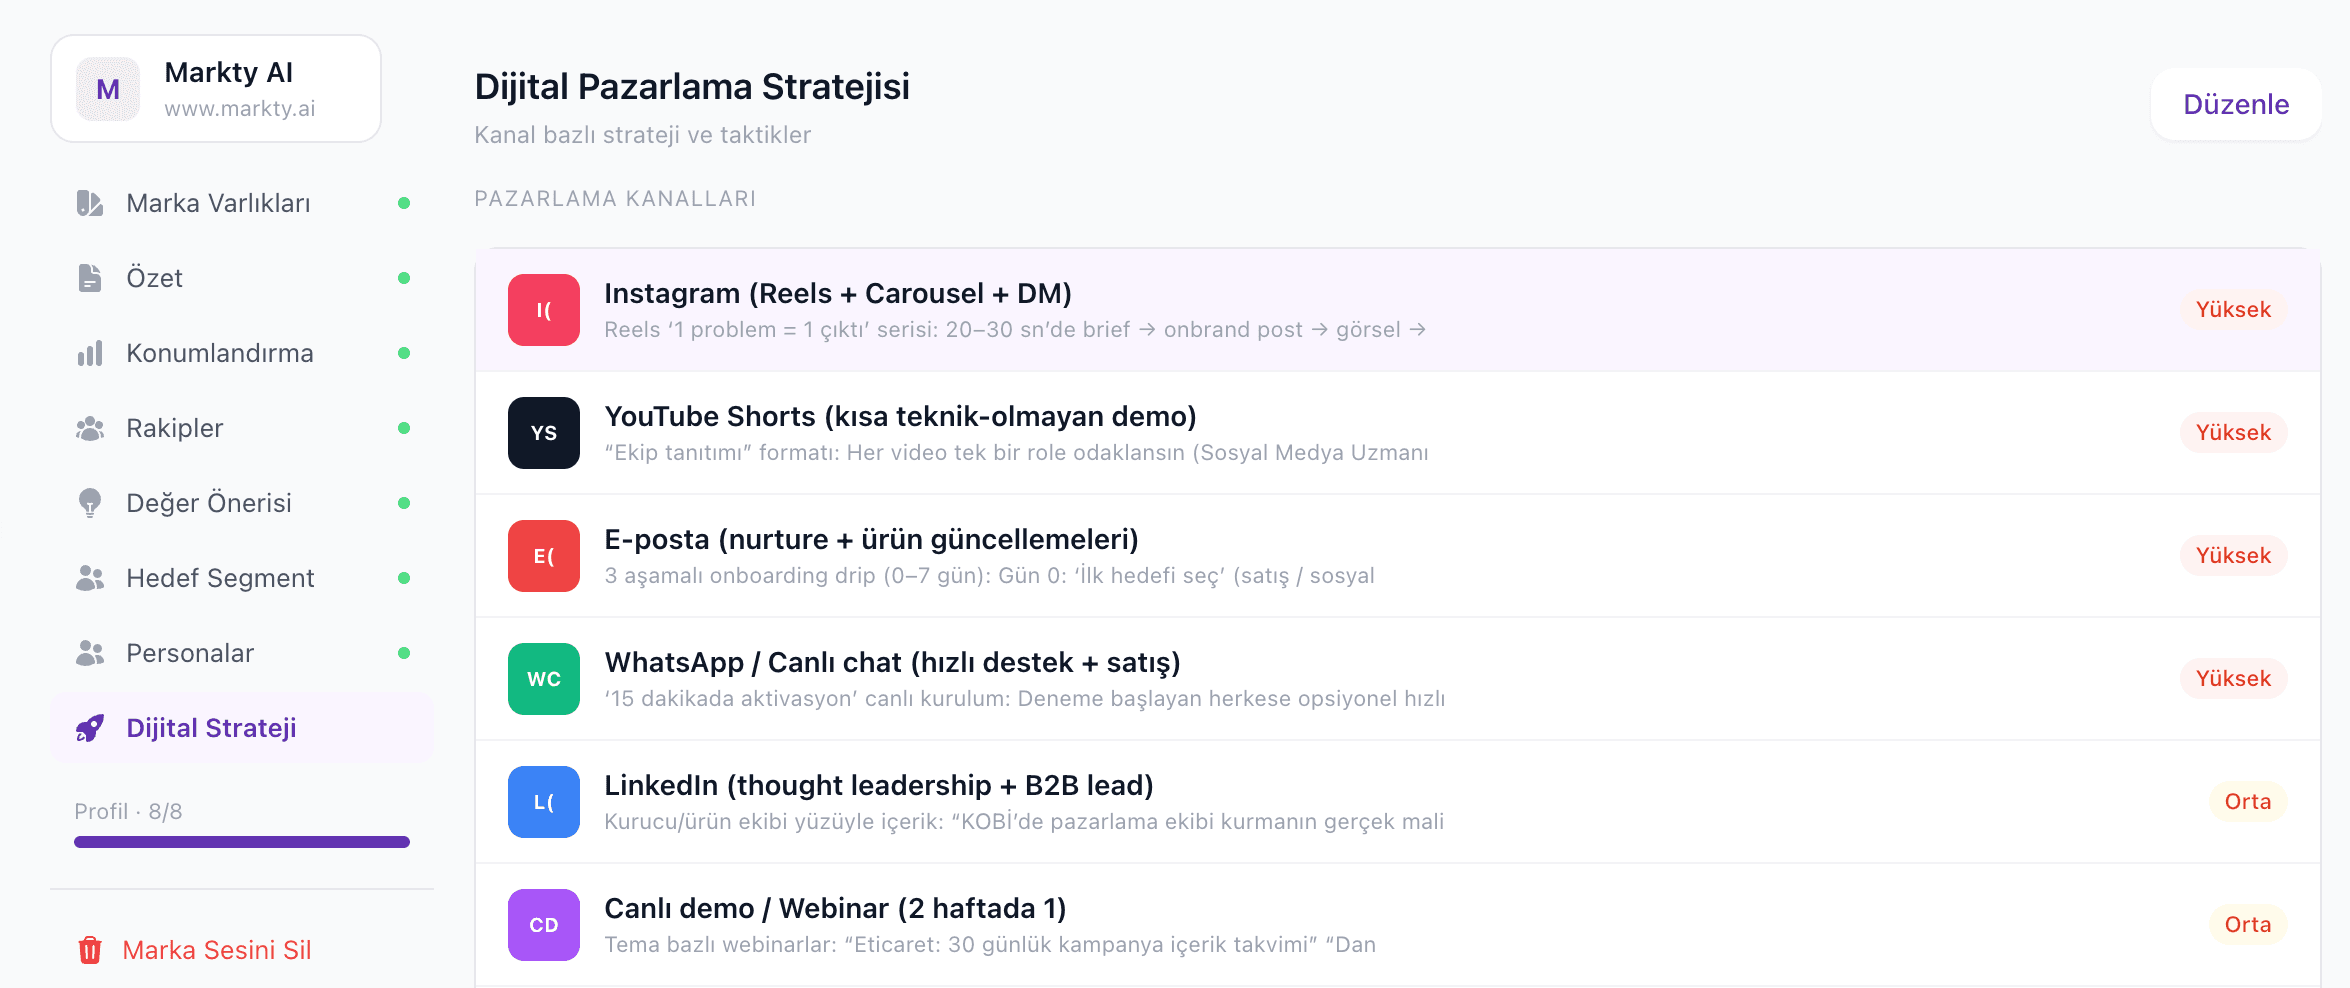This screenshot has width=2350, height=988.
Task: Click the Marka Sesini Sil link
Action: pos(217,950)
